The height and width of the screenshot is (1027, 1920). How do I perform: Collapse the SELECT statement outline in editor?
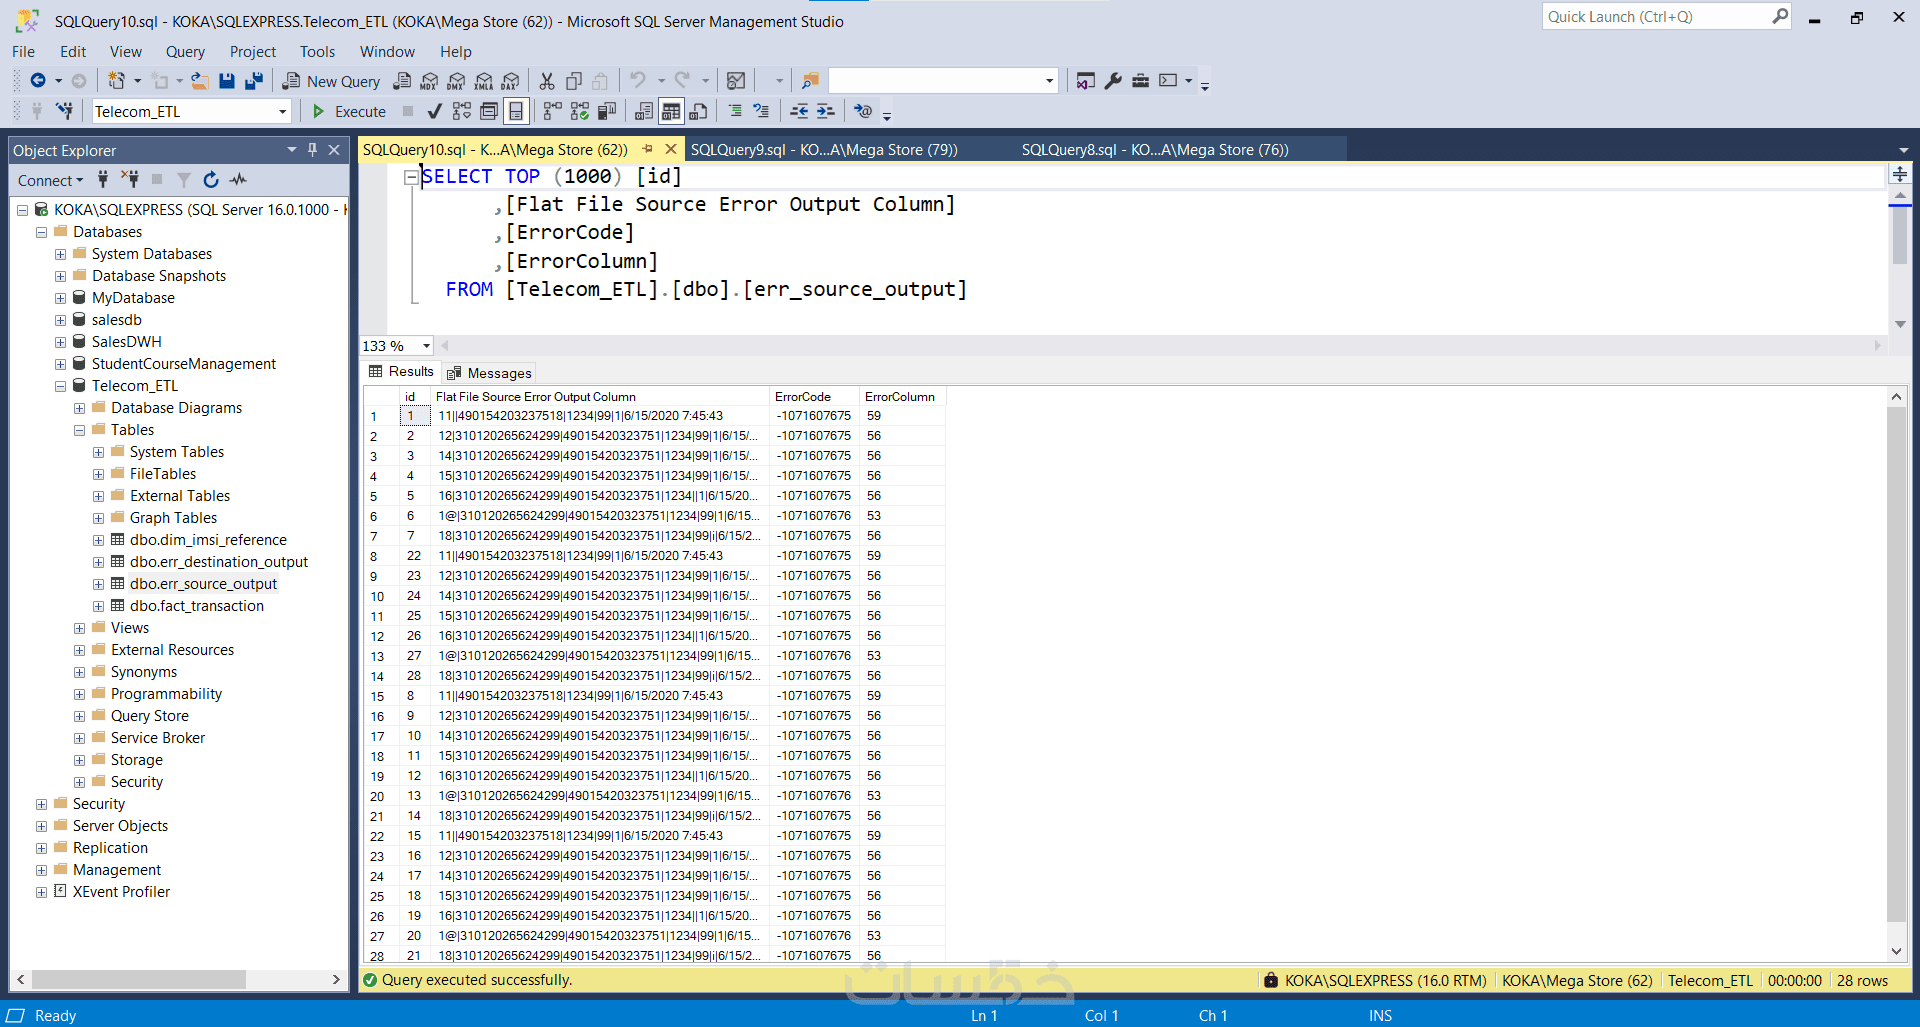(411, 177)
